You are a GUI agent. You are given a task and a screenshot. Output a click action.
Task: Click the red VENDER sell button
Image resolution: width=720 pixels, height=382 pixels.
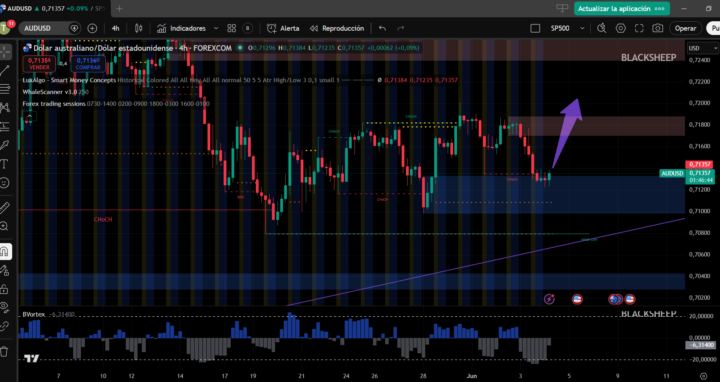tap(39, 64)
